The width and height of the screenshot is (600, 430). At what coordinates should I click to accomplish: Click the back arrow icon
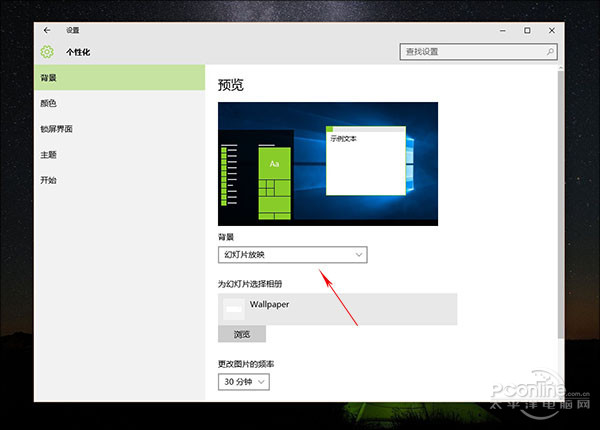pyautogui.click(x=47, y=30)
